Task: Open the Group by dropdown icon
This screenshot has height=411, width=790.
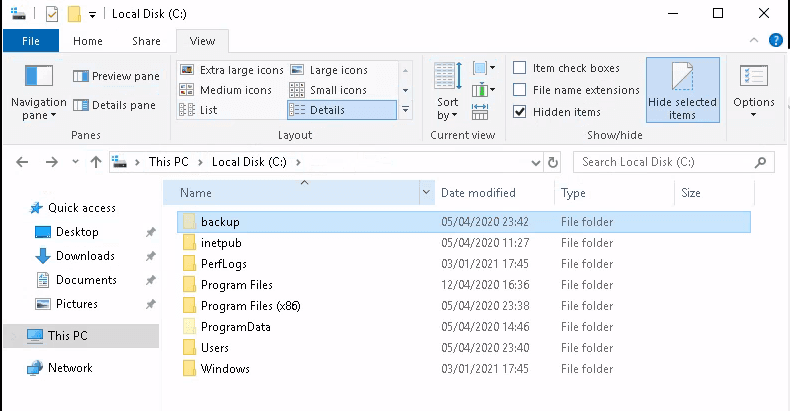Action: click(x=484, y=68)
